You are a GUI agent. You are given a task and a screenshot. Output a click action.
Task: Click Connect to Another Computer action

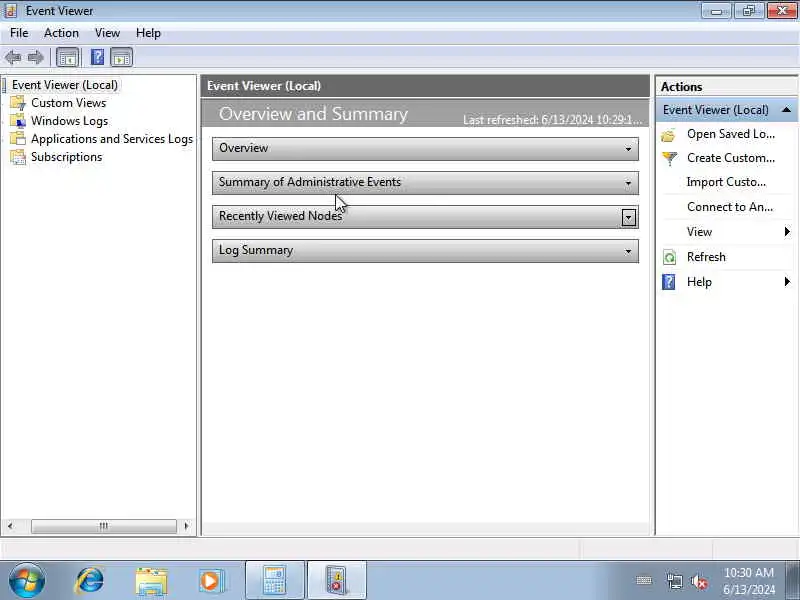[730, 207]
